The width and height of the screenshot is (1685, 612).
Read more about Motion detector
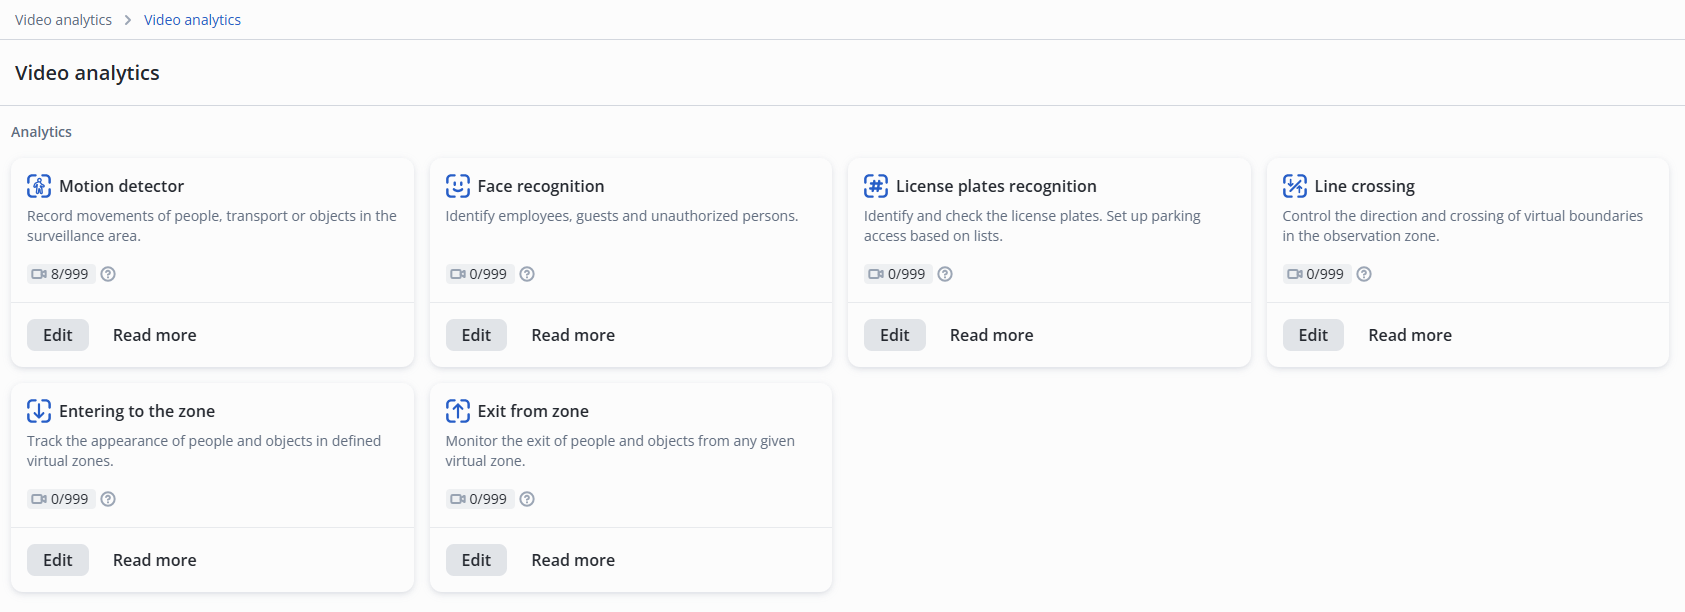click(x=155, y=335)
